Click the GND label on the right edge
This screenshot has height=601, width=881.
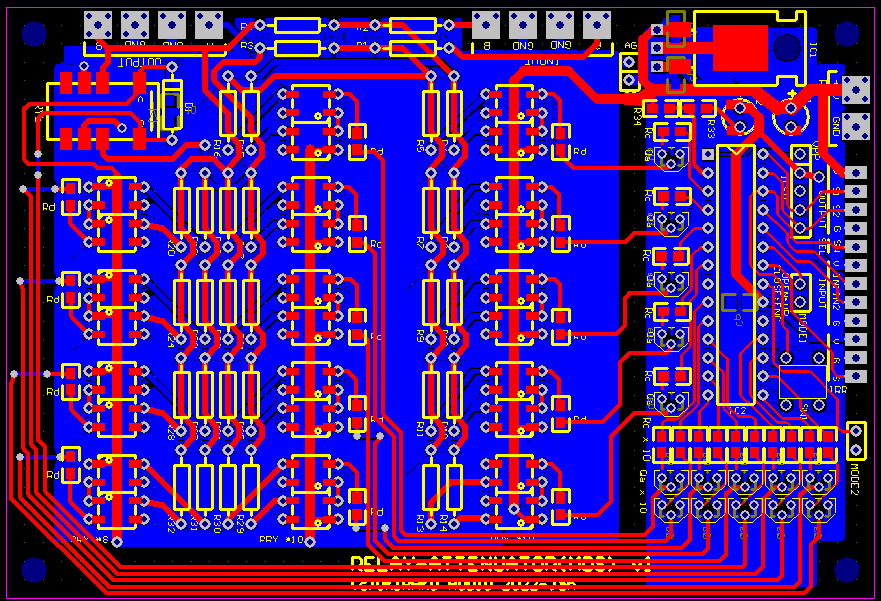coord(835,126)
